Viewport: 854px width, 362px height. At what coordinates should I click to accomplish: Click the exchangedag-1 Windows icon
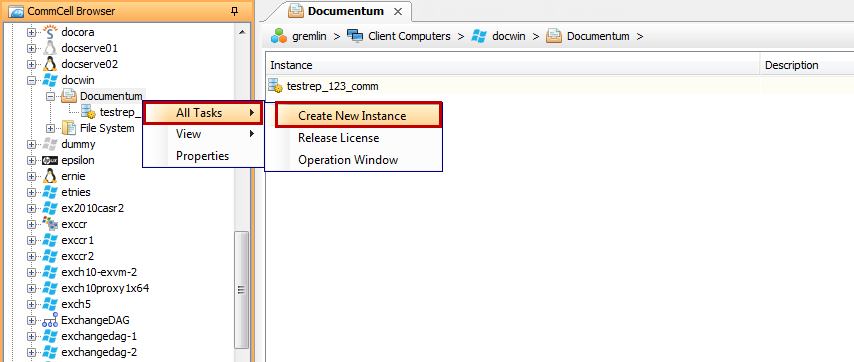tap(50, 336)
